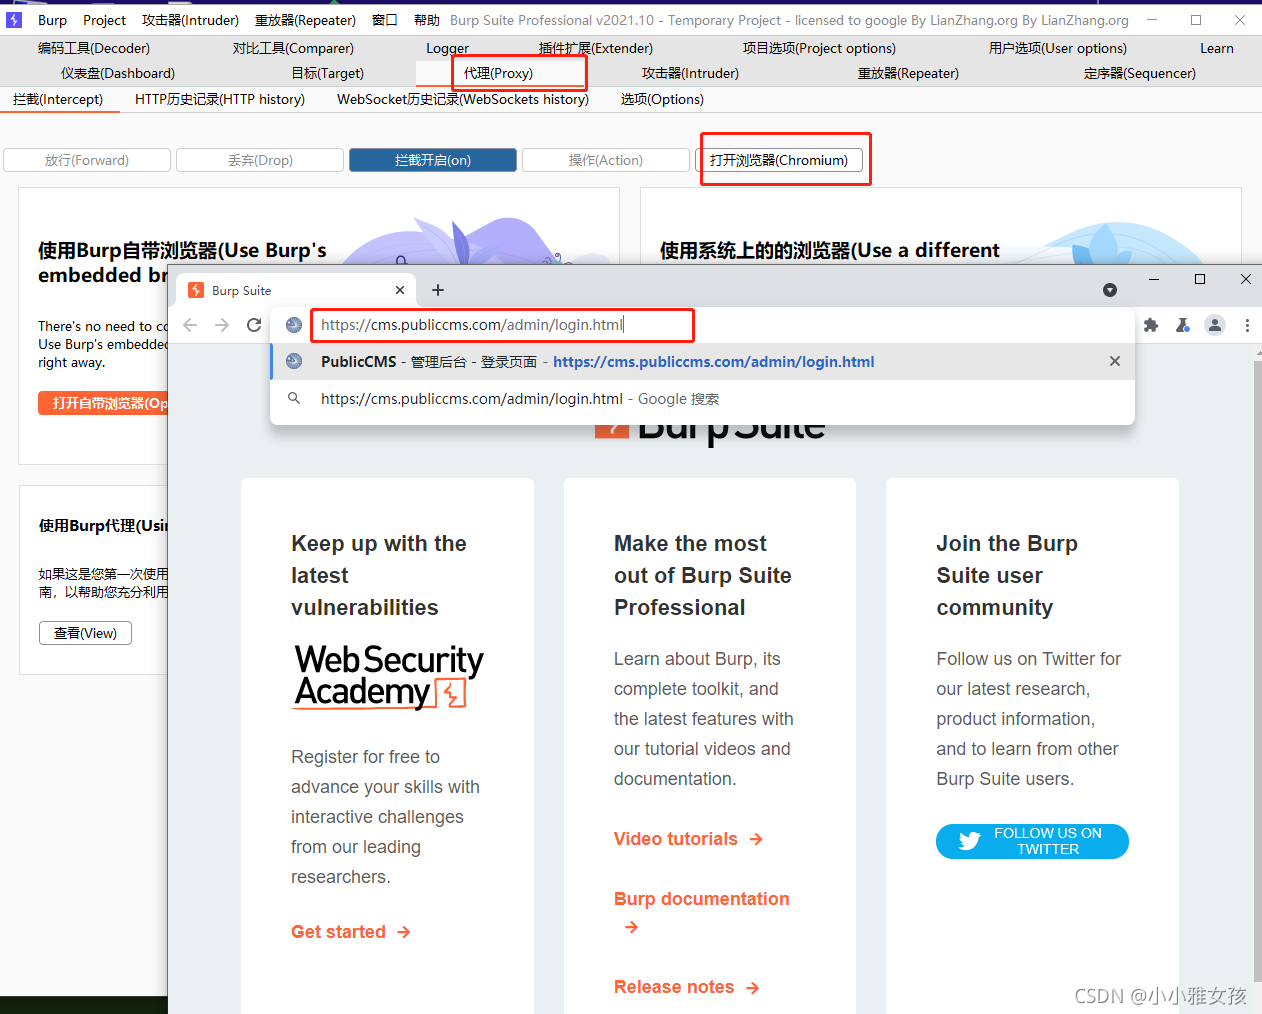Switch to the 目标(Target) tab
Image resolution: width=1262 pixels, height=1014 pixels.
(328, 73)
